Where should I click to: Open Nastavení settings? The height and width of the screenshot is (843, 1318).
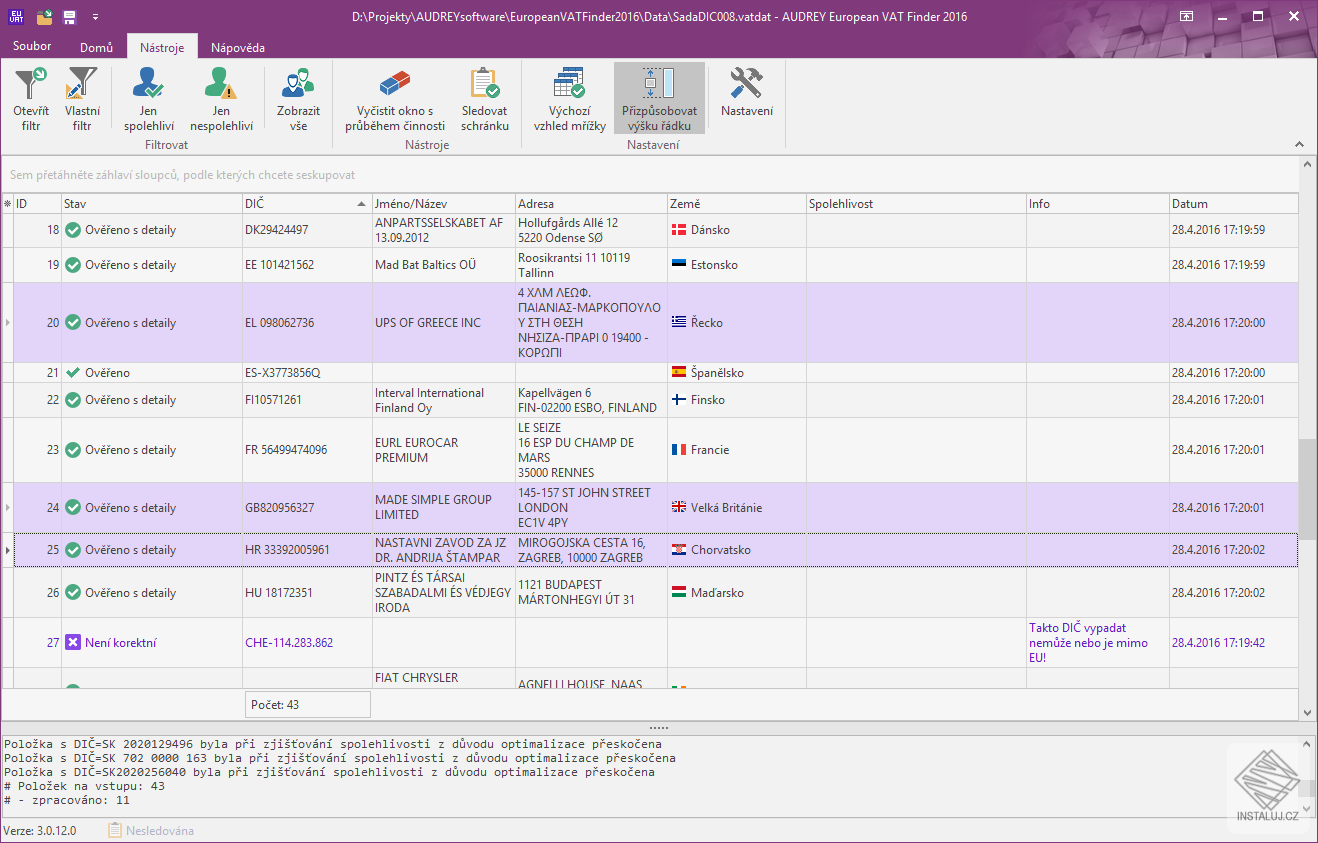click(x=746, y=97)
